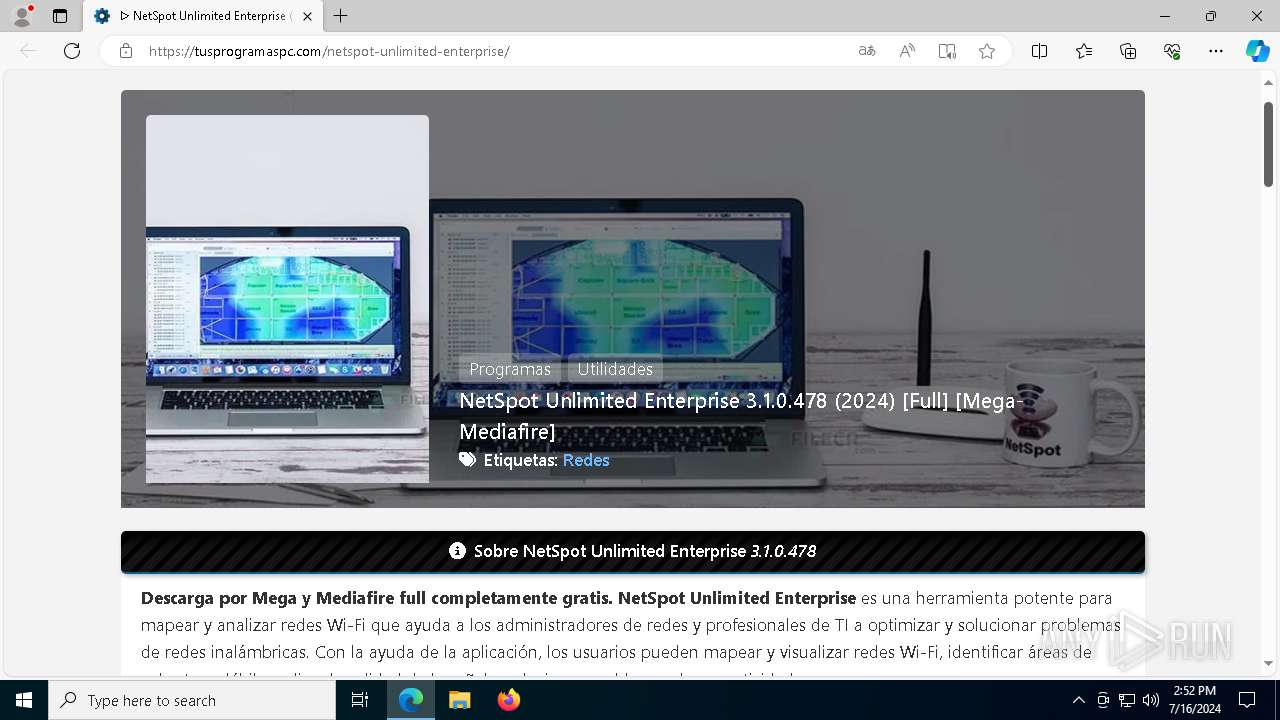Open the Copilot sidebar
1280x720 pixels.
(x=1258, y=51)
